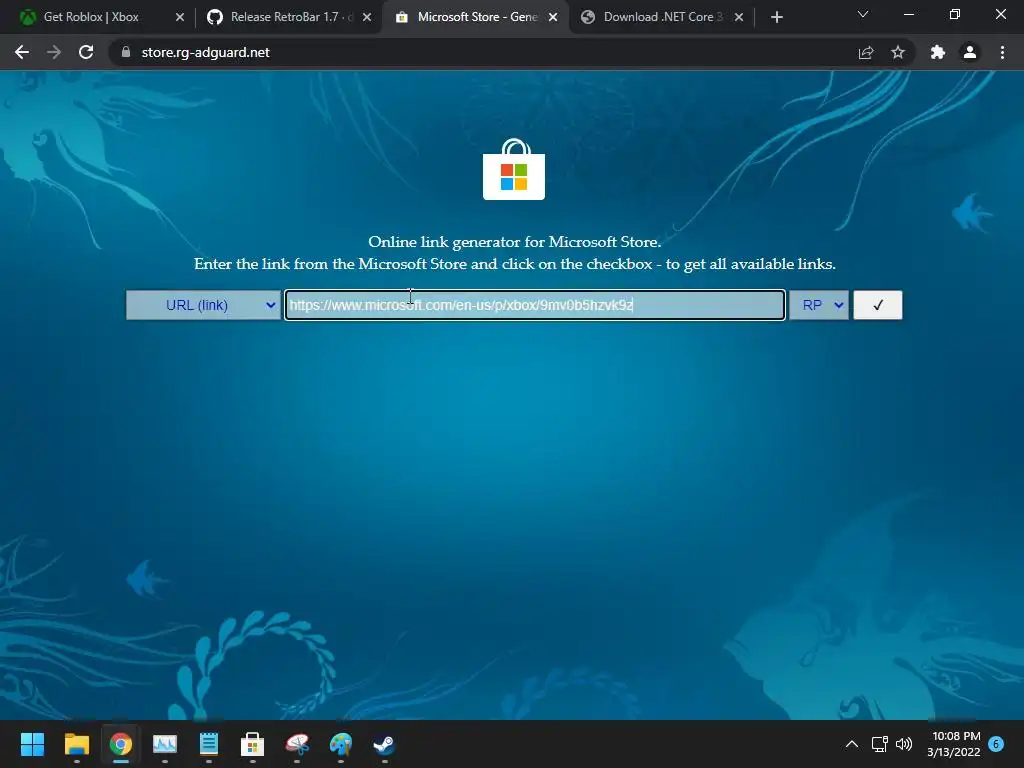This screenshot has height=768, width=1024.
Task: Open the Windows Start menu
Action: [x=32, y=744]
